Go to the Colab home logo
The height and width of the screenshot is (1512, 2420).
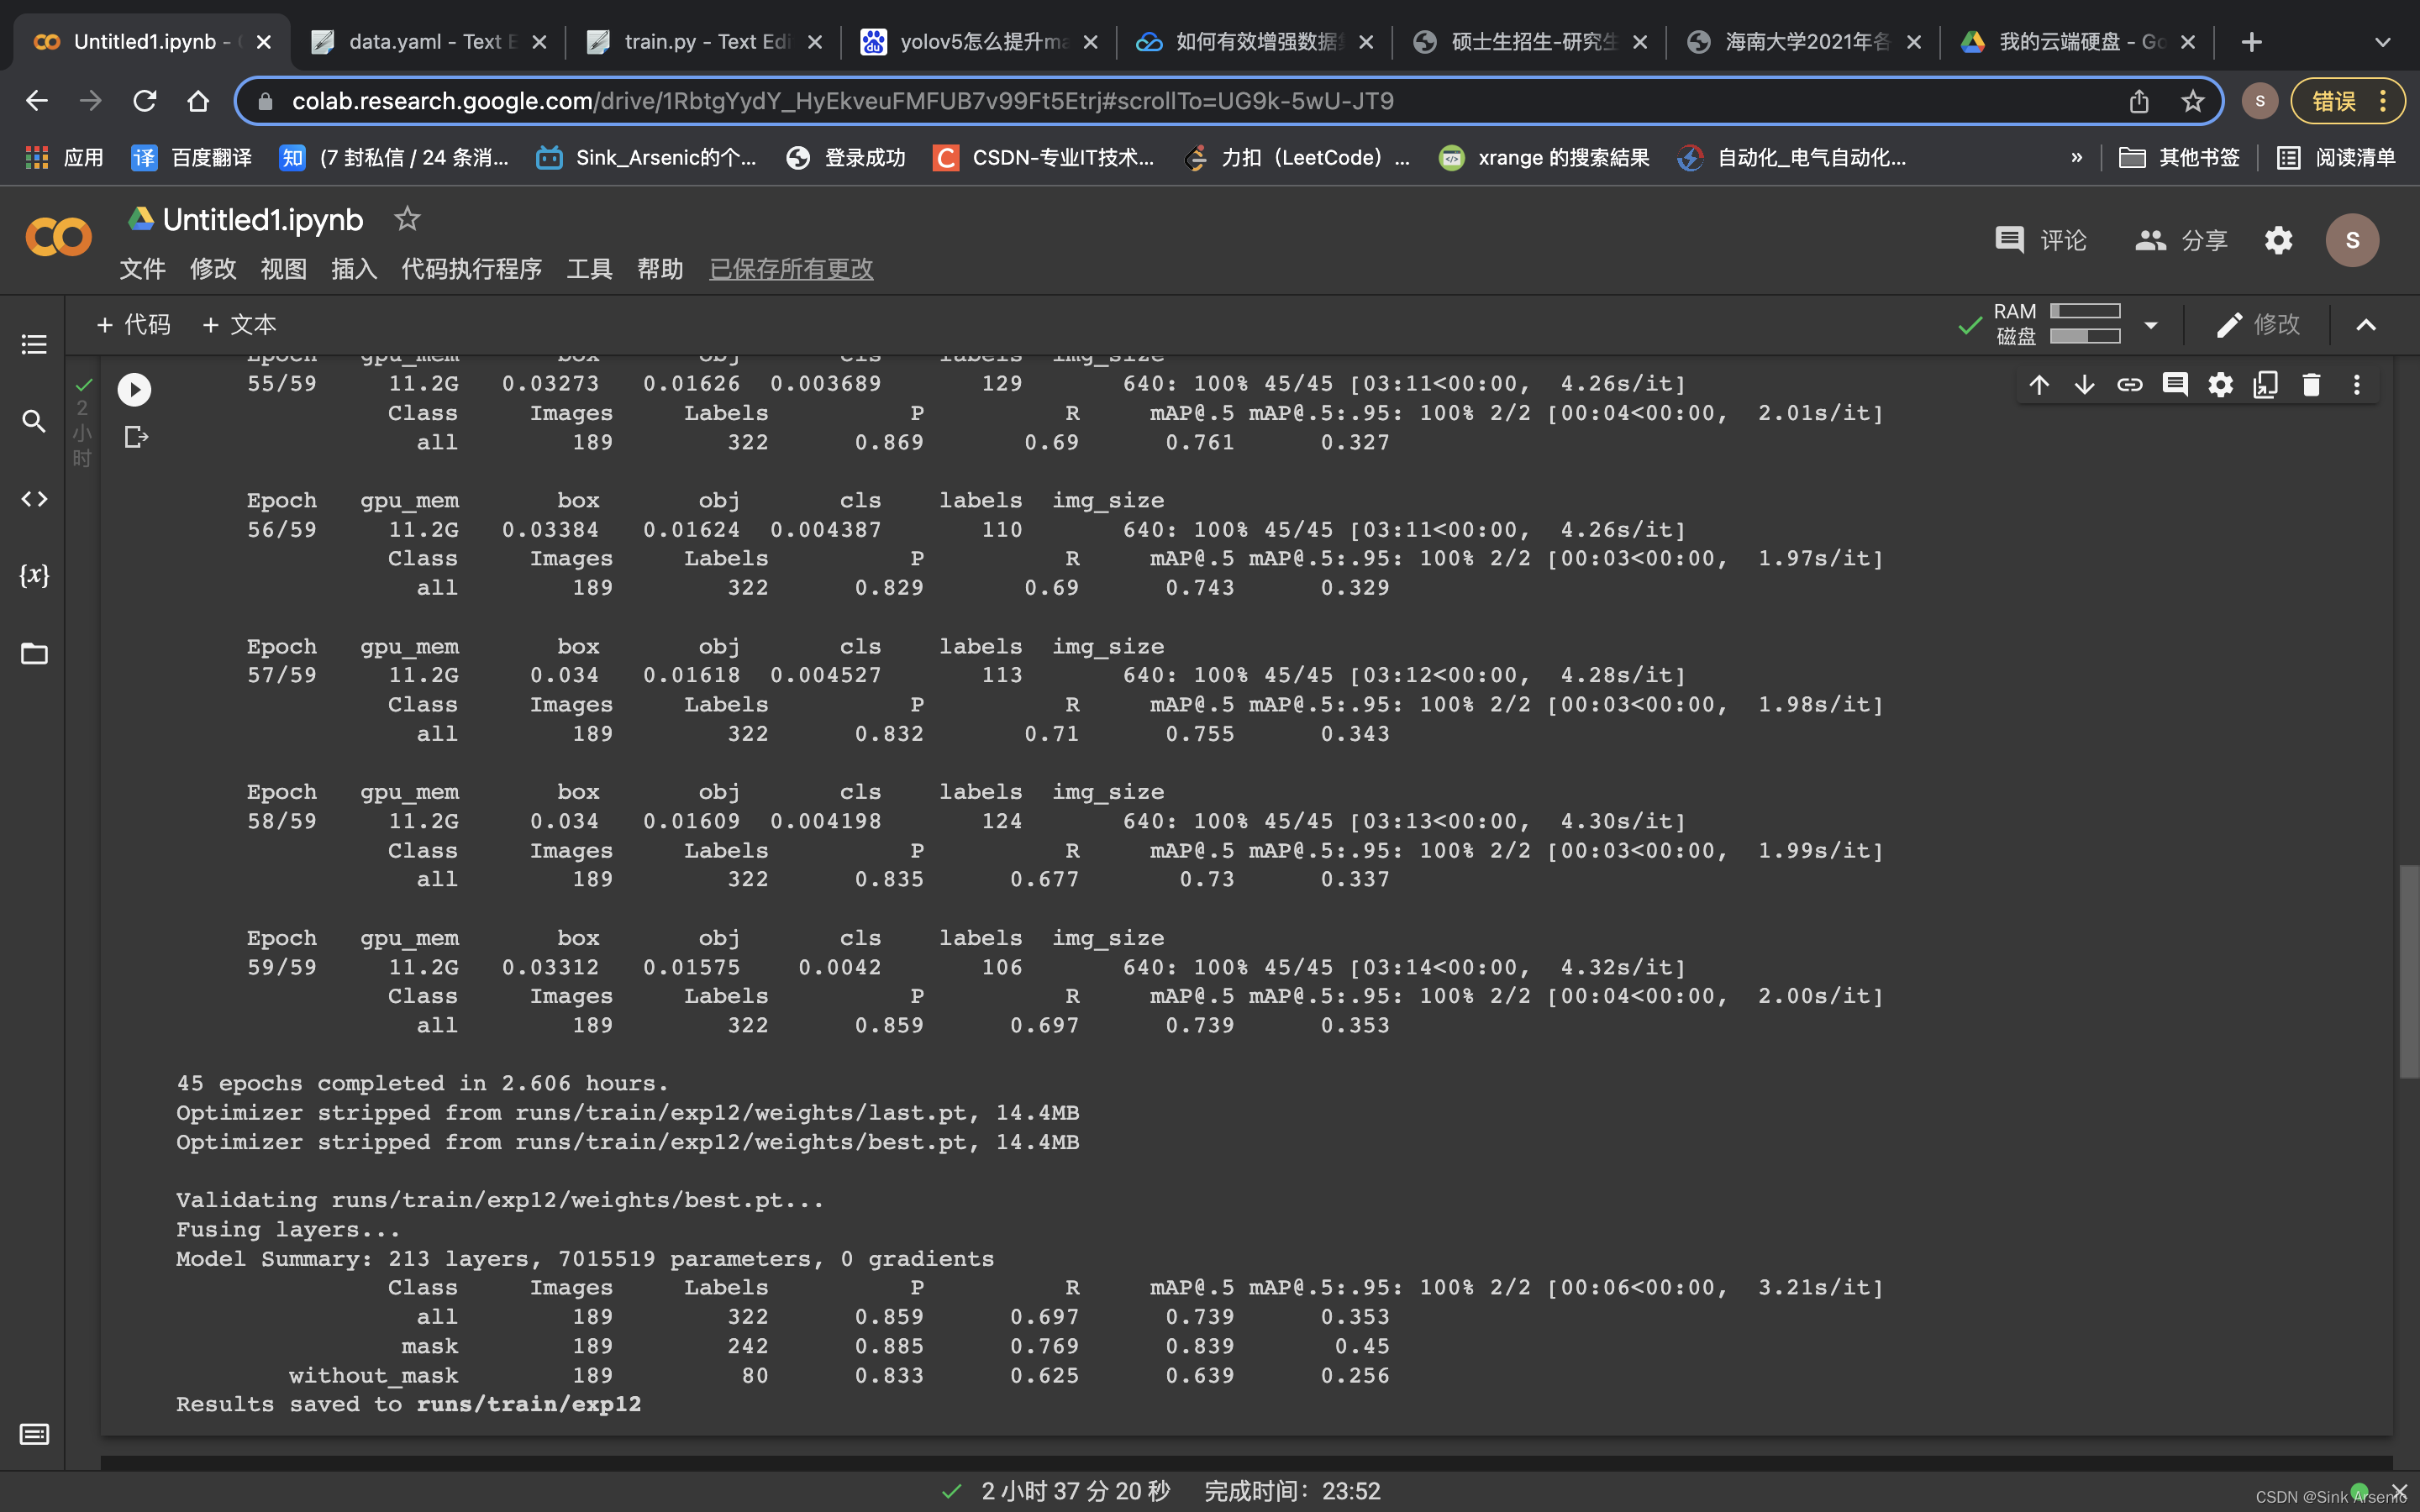pos(58,238)
